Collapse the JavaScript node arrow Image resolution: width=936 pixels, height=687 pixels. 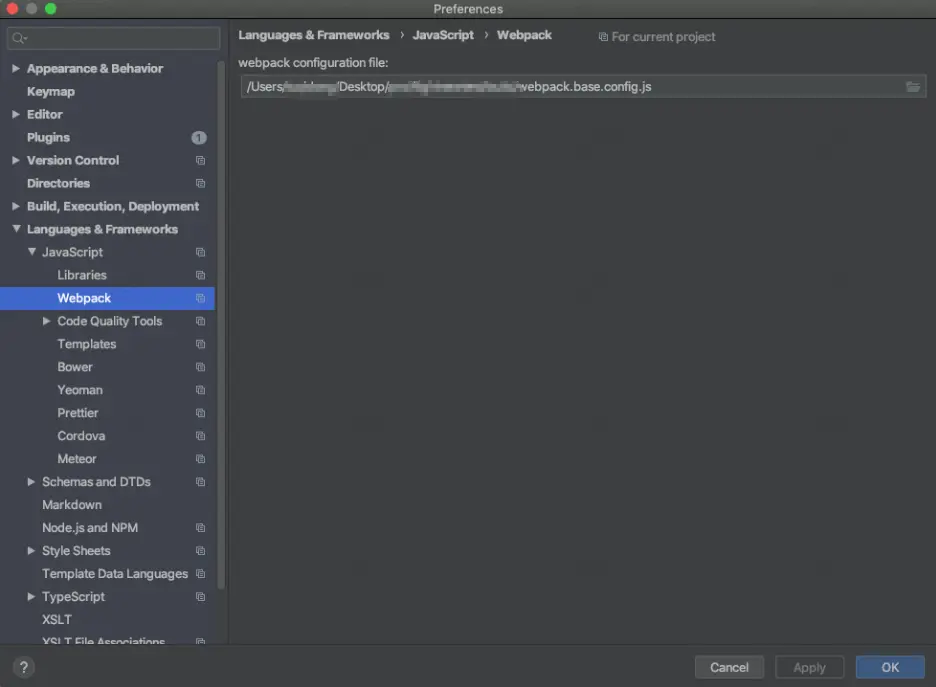(32, 252)
